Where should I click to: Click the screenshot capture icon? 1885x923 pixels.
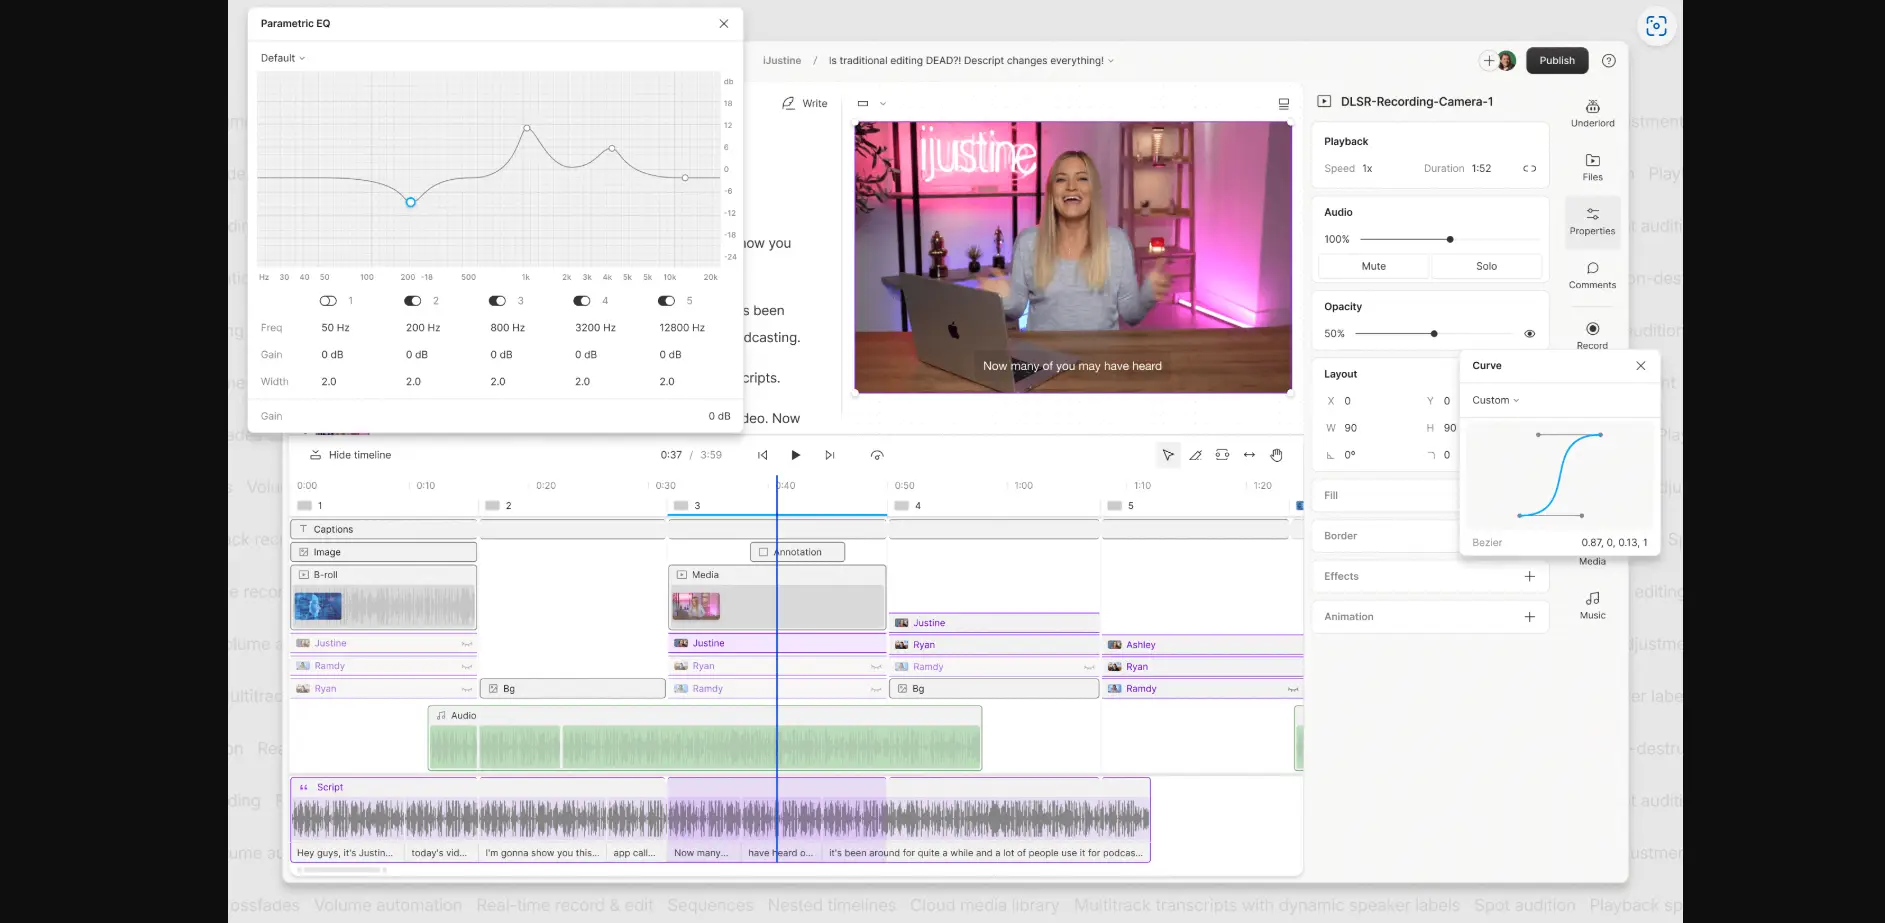coord(1656,26)
